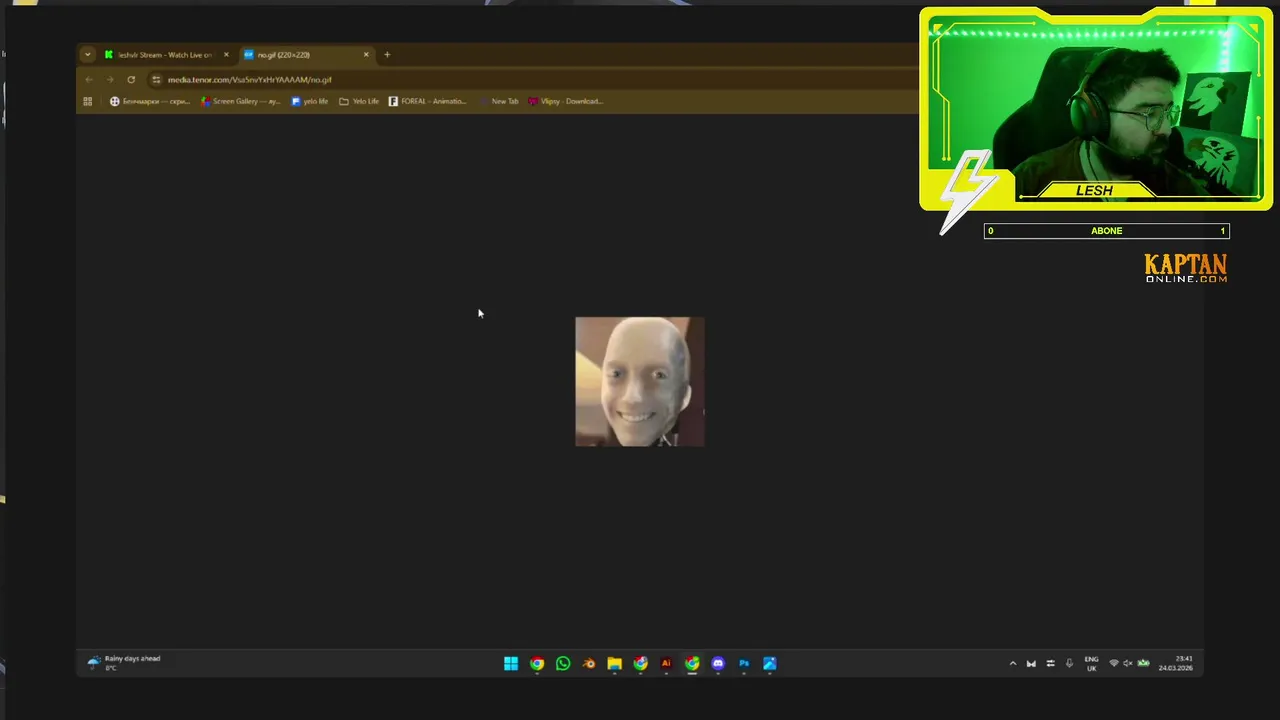Image resolution: width=1280 pixels, height=720 pixels.
Task: Open the Rainy days ahead weather widget
Action: (124, 662)
